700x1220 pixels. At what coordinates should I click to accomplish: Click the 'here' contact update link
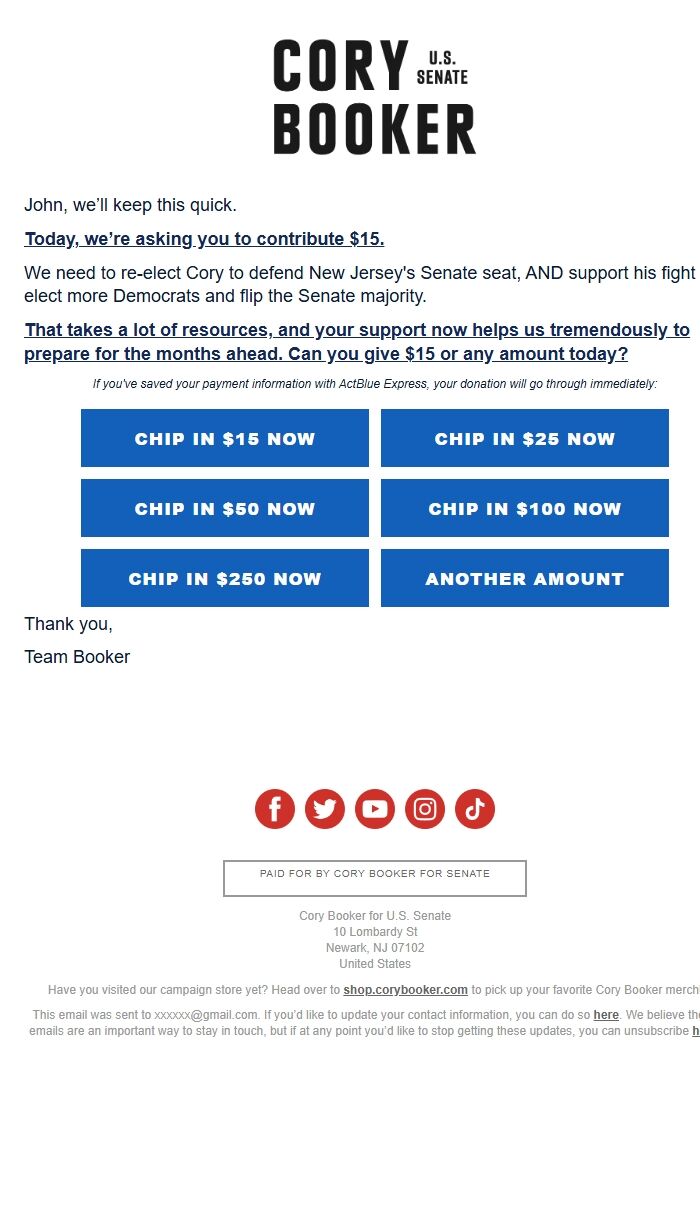(x=606, y=1014)
